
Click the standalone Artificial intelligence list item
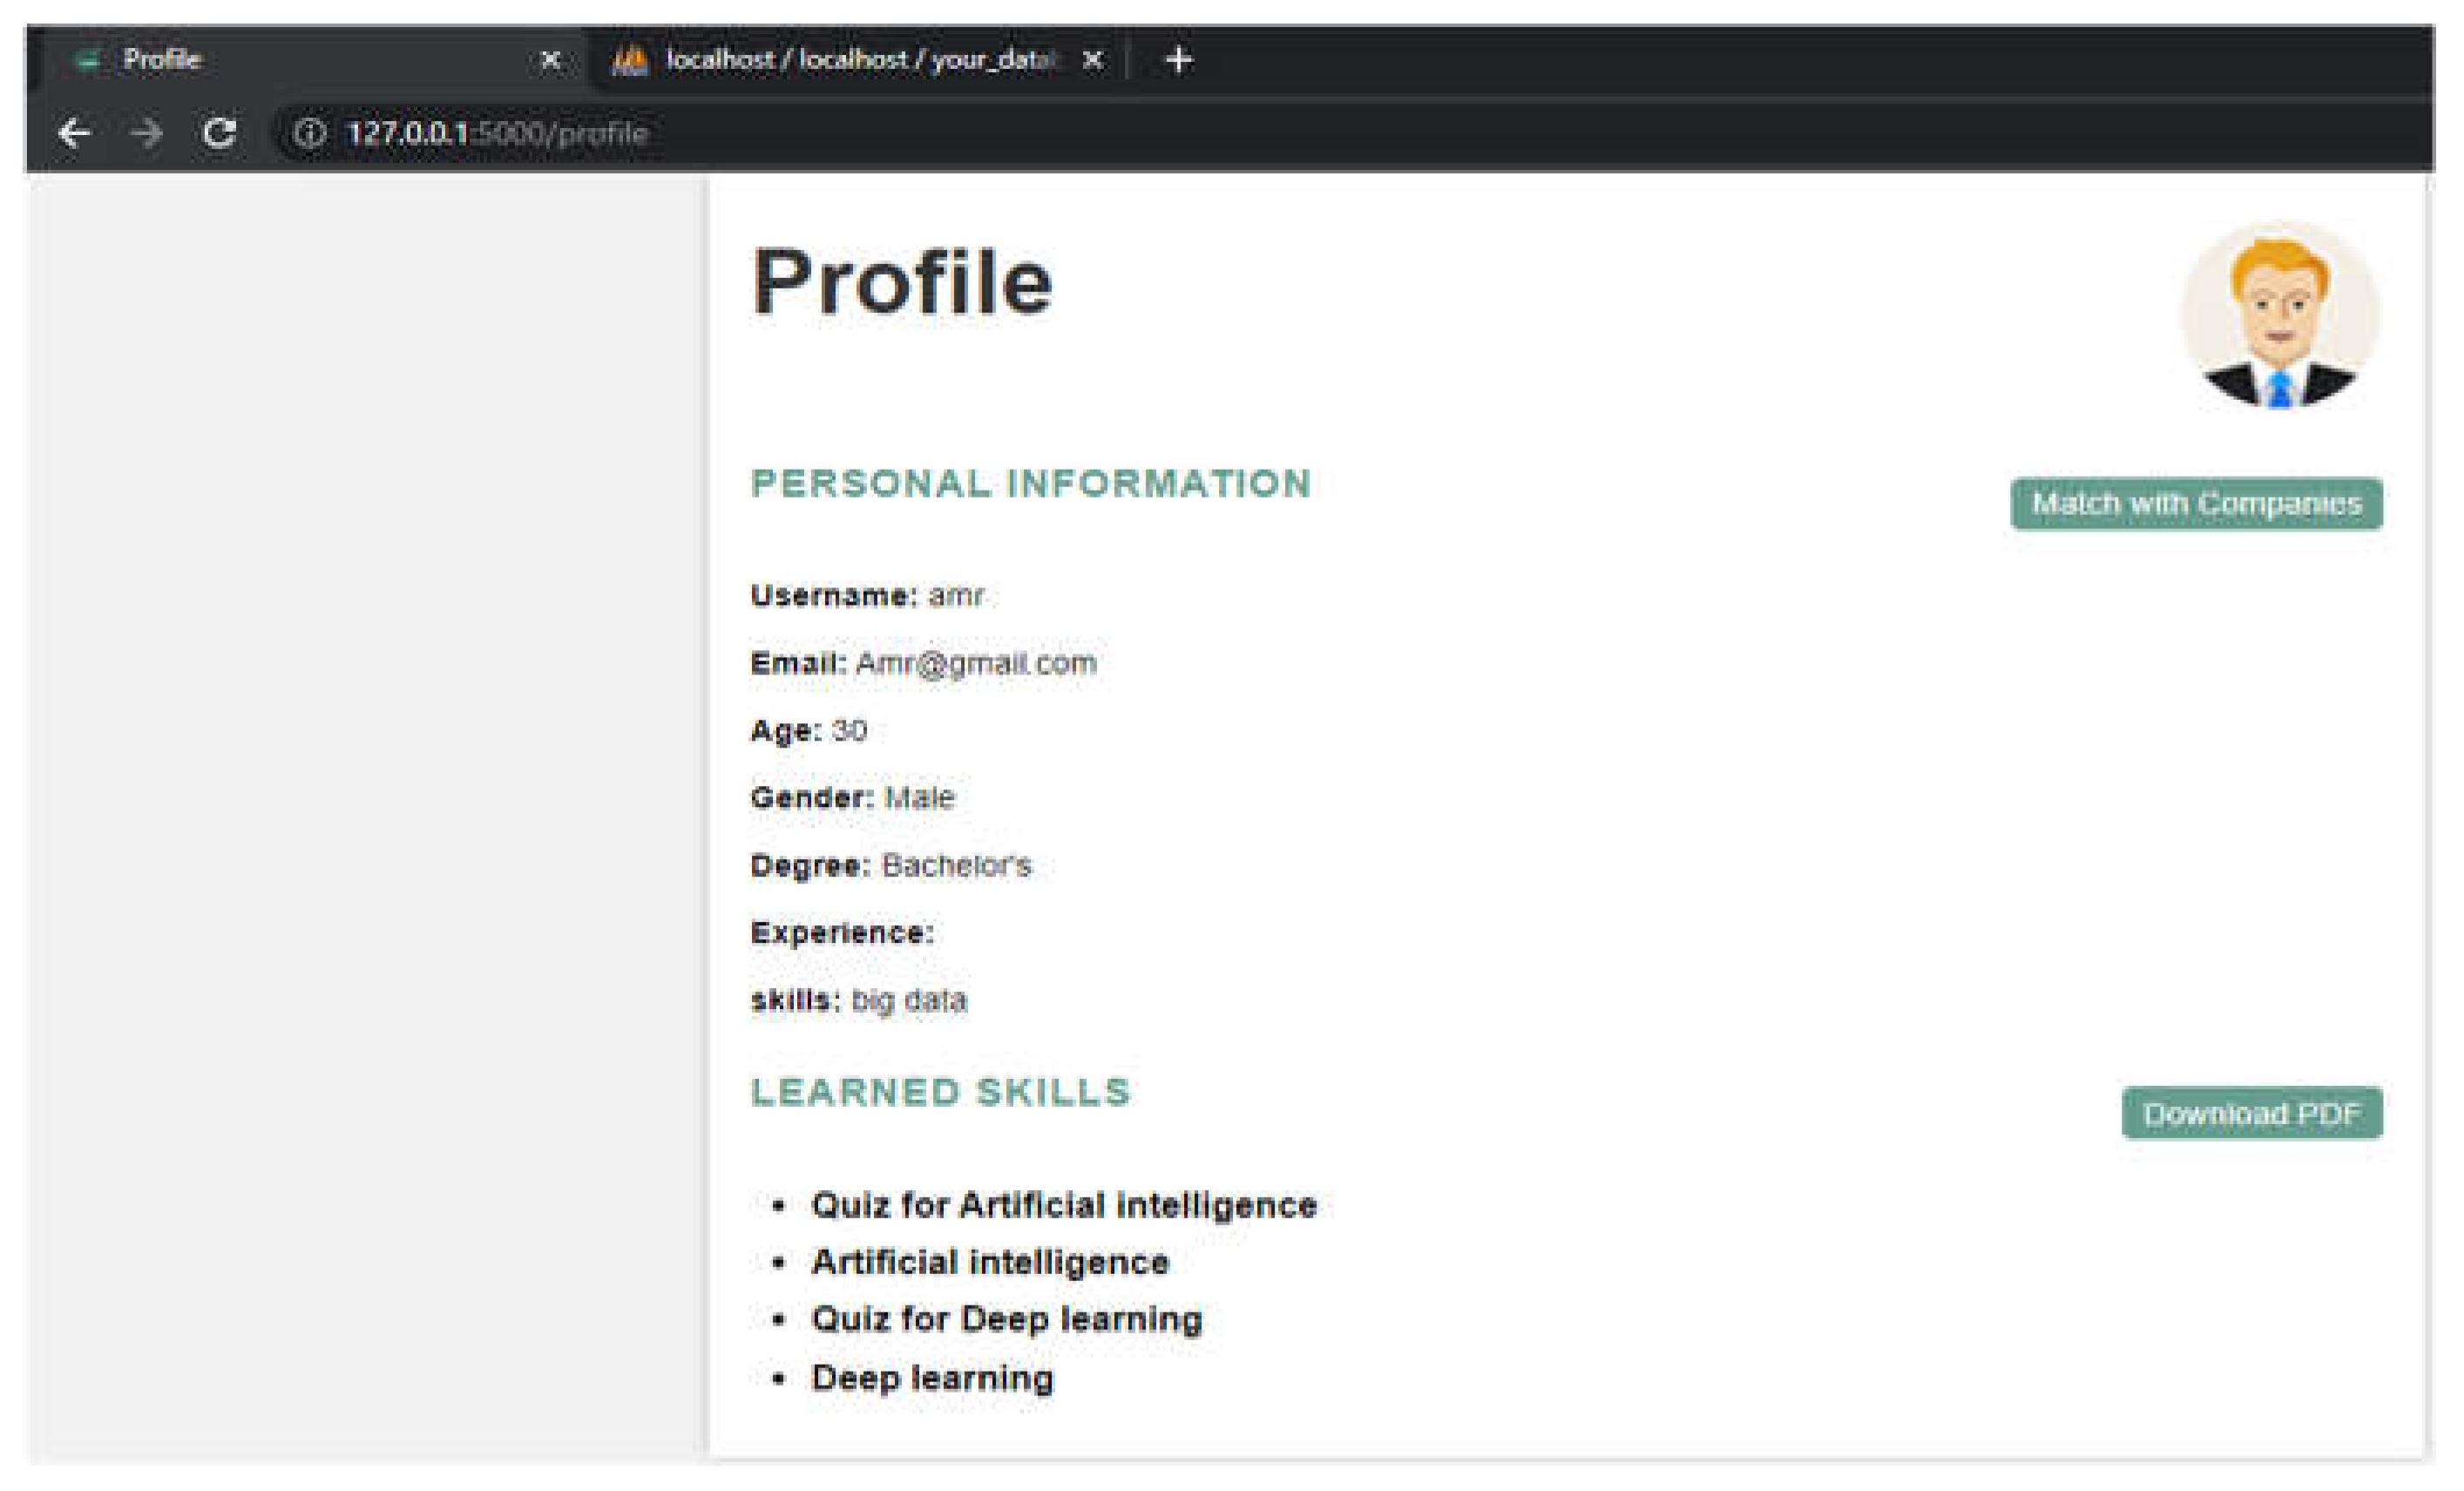pos(990,1263)
